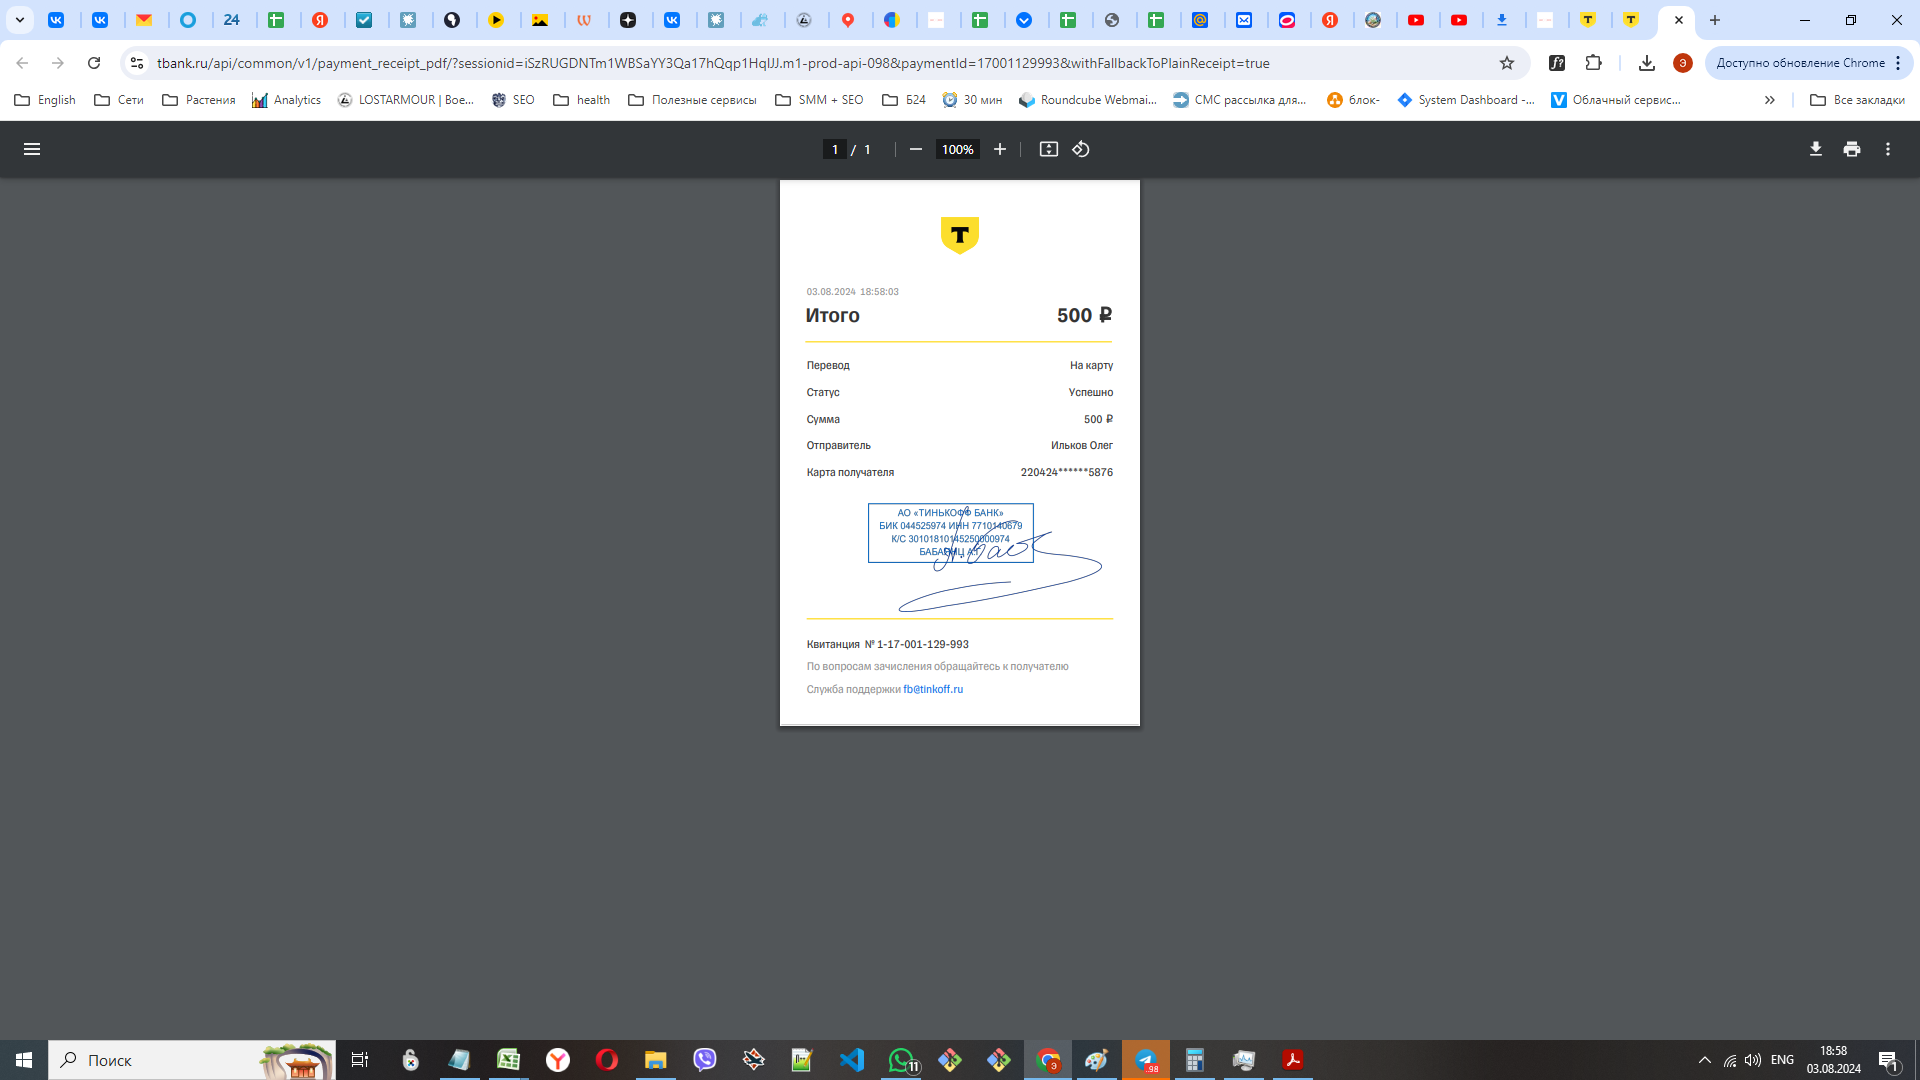The height and width of the screenshot is (1080, 1920).
Task: Open Visual Studio Code from the taskbar
Action: [x=851, y=1060]
